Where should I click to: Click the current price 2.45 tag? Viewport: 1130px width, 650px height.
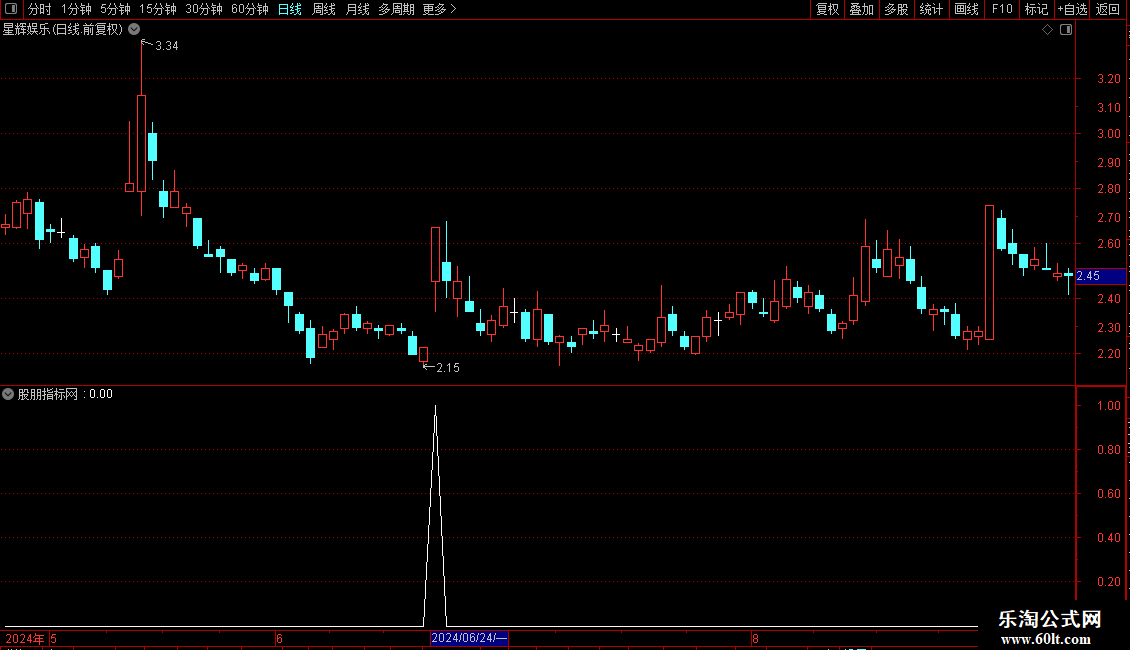(x=1100, y=276)
